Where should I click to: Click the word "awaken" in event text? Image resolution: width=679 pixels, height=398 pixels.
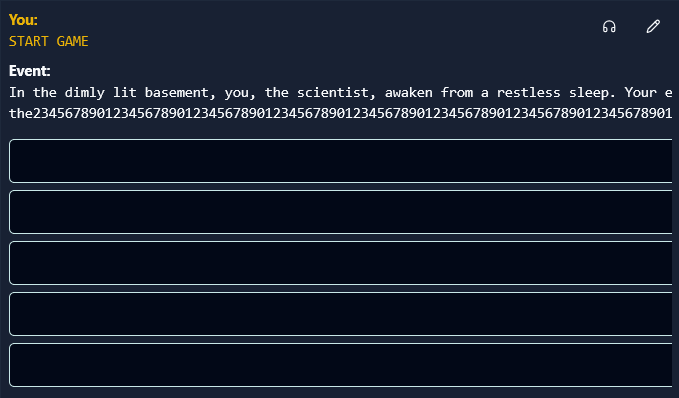(x=408, y=93)
